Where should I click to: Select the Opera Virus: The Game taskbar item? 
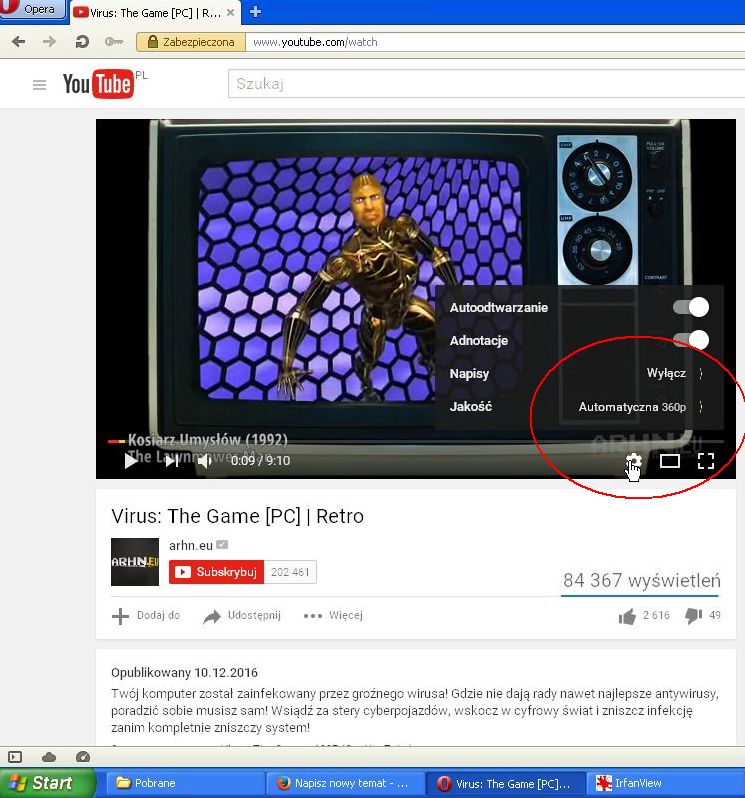point(506,783)
